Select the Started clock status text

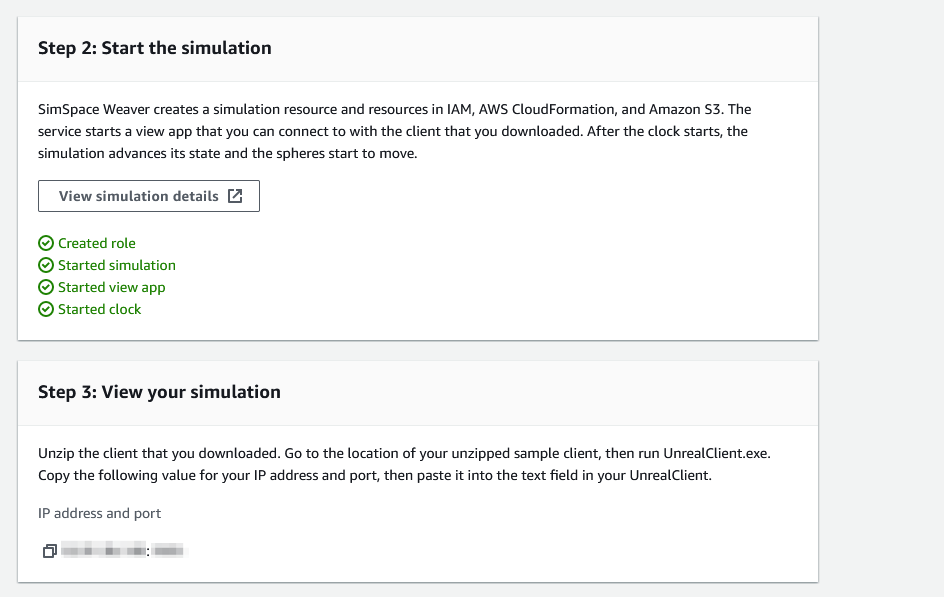pyautogui.click(x=99, y=309)
